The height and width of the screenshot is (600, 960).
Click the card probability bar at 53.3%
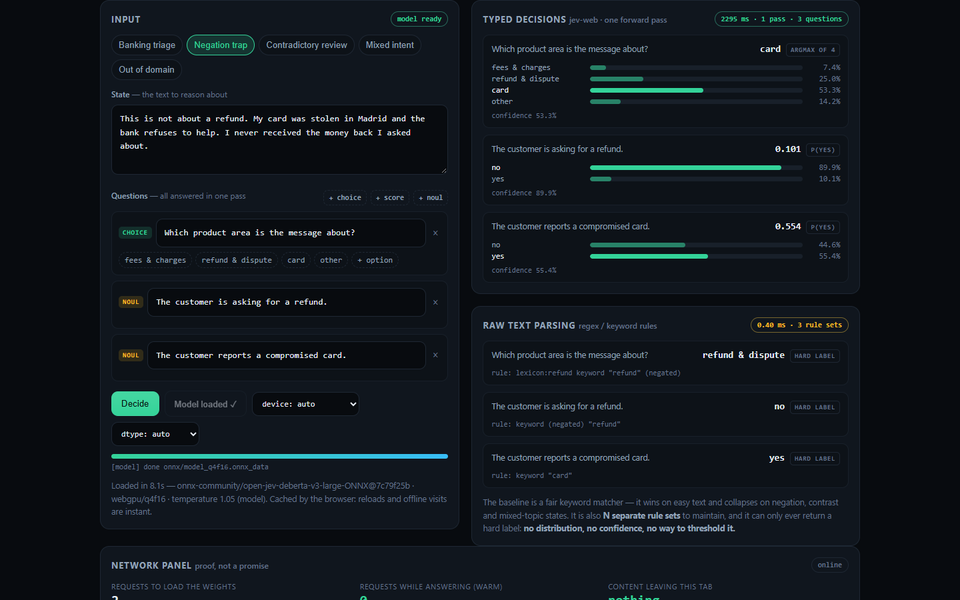pyautogui.click(x=696, y=90)
